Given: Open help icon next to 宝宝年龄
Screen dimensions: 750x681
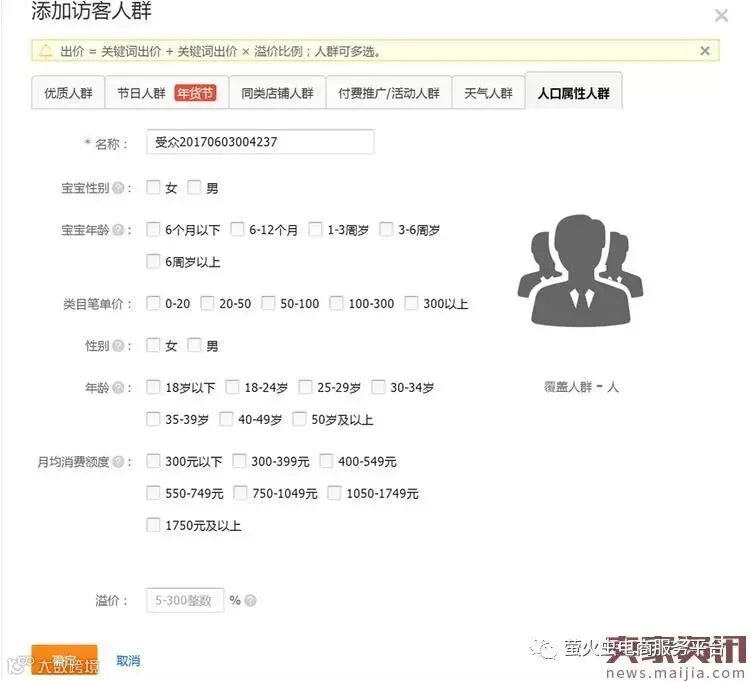Looking at the screenshot, I should point(118,230).
